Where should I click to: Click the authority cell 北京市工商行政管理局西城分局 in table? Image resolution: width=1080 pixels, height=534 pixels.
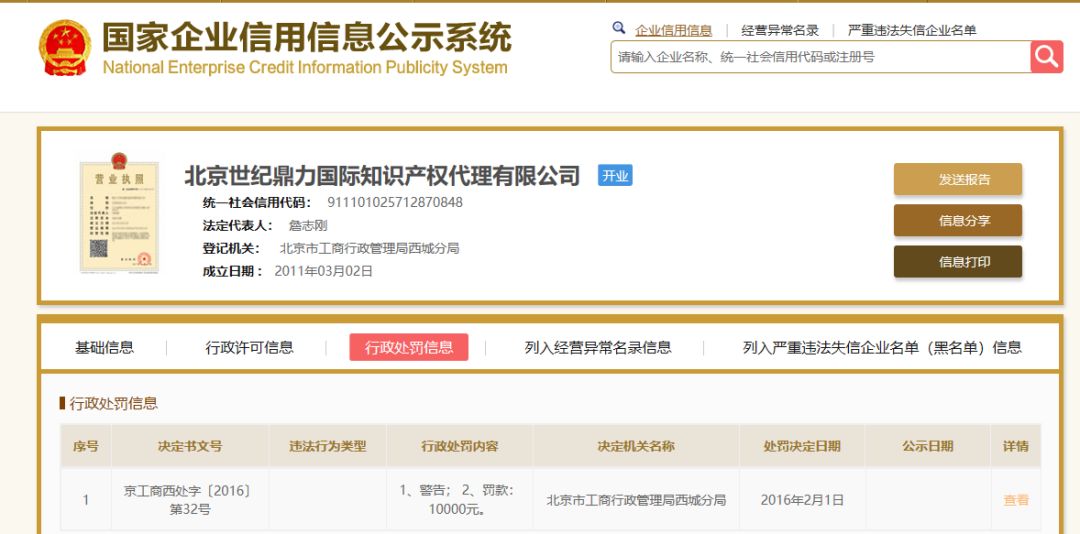(636, 500)
